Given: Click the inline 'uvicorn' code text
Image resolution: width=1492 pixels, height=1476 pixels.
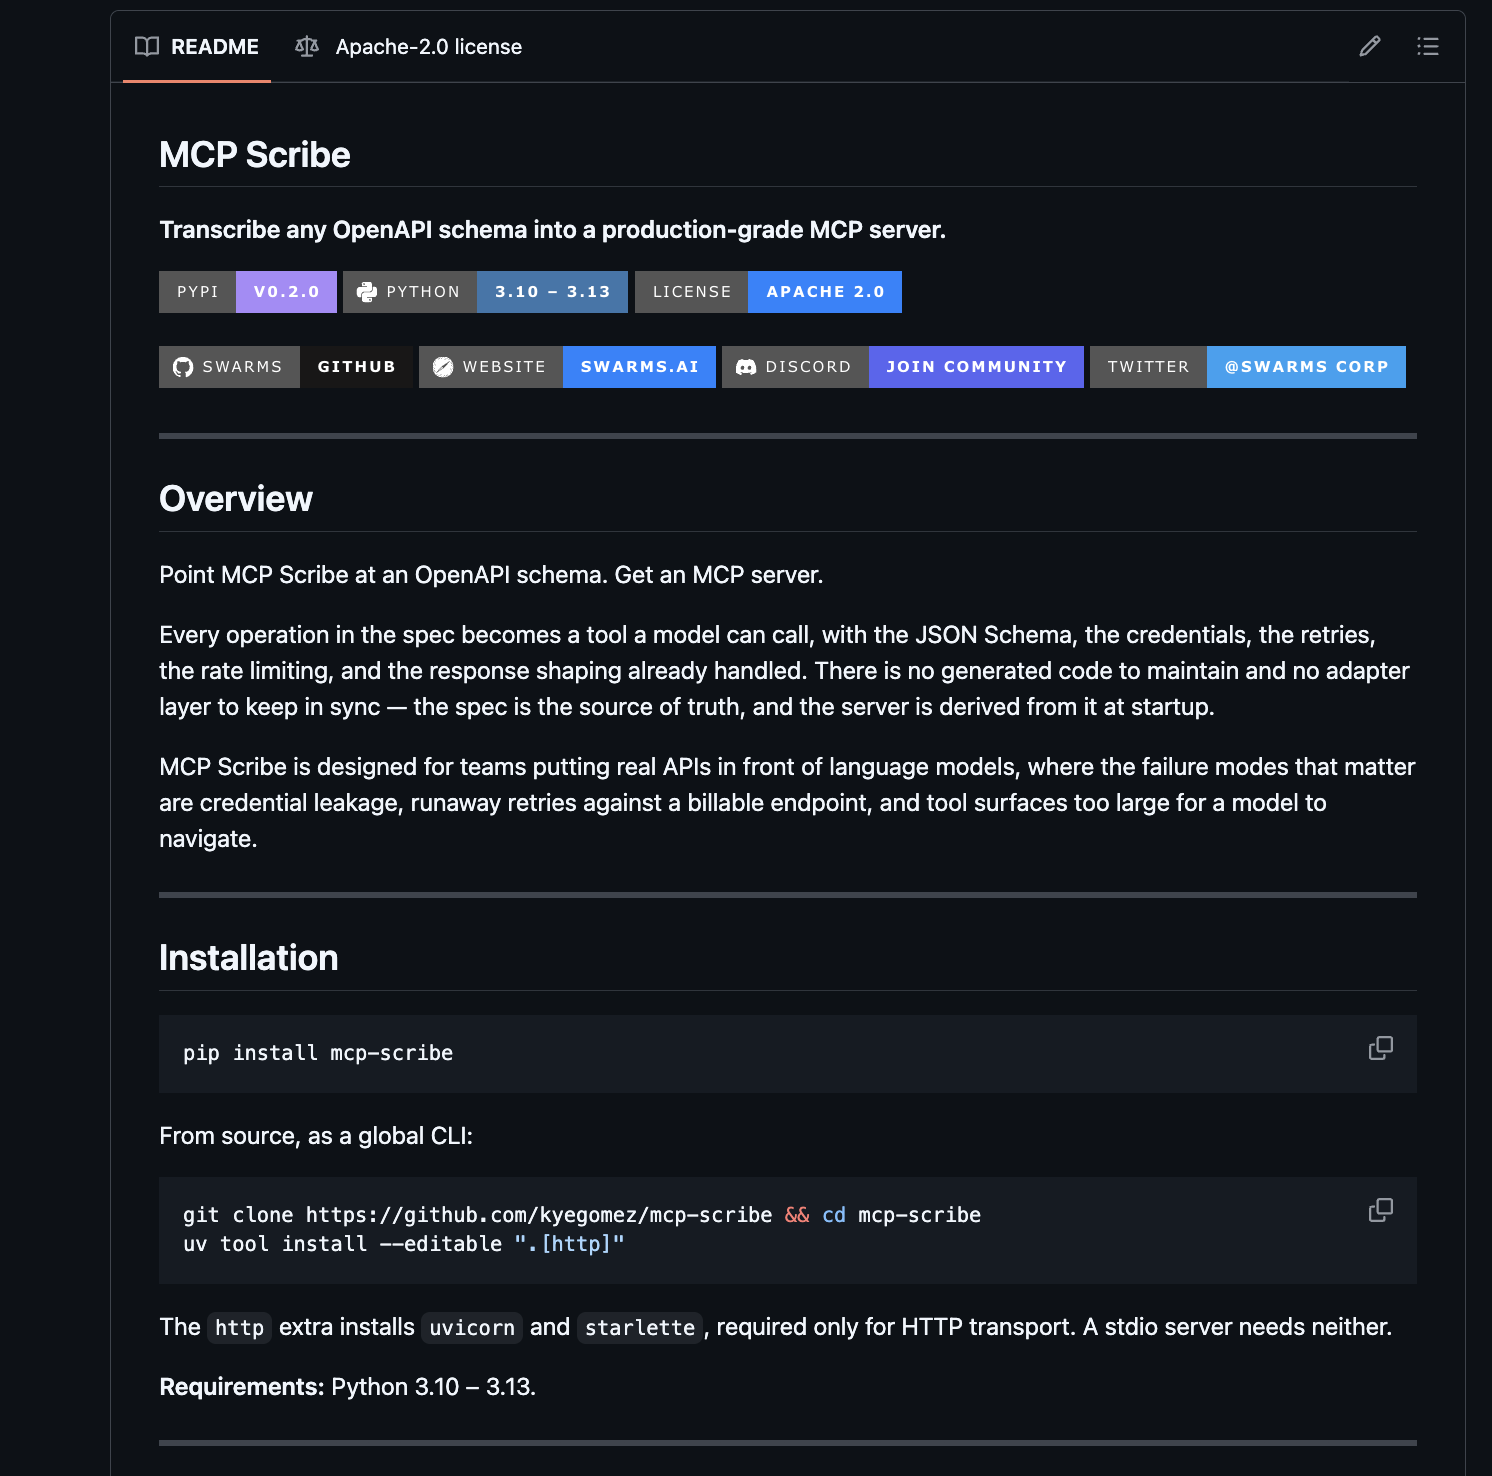Looking at the screenshot, I should (x=472, y=1328).
